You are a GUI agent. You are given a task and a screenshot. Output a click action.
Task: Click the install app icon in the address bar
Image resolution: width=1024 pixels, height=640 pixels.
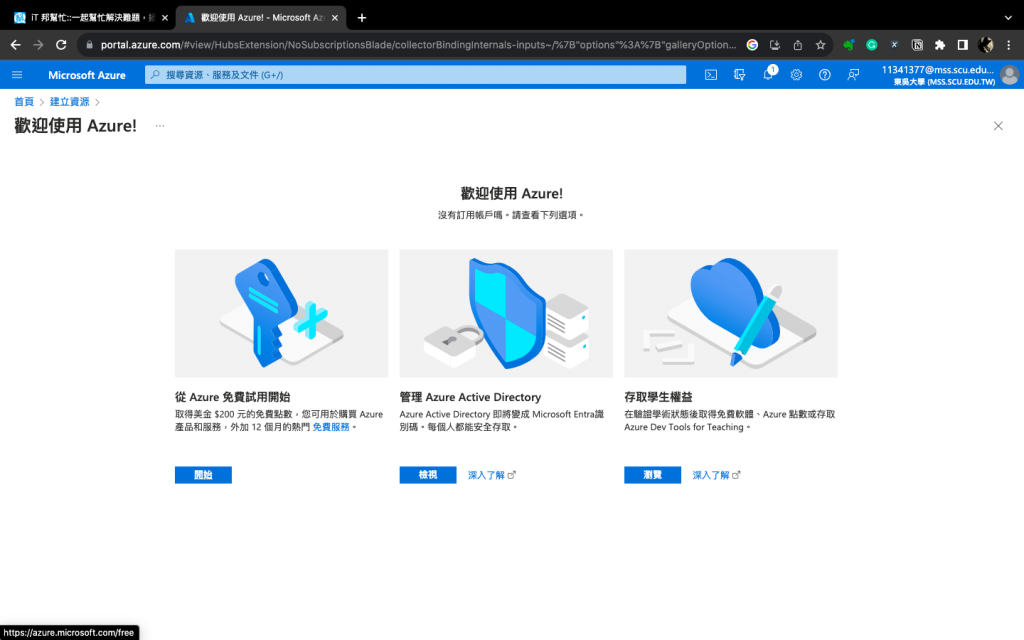click(x=775, y=45)
